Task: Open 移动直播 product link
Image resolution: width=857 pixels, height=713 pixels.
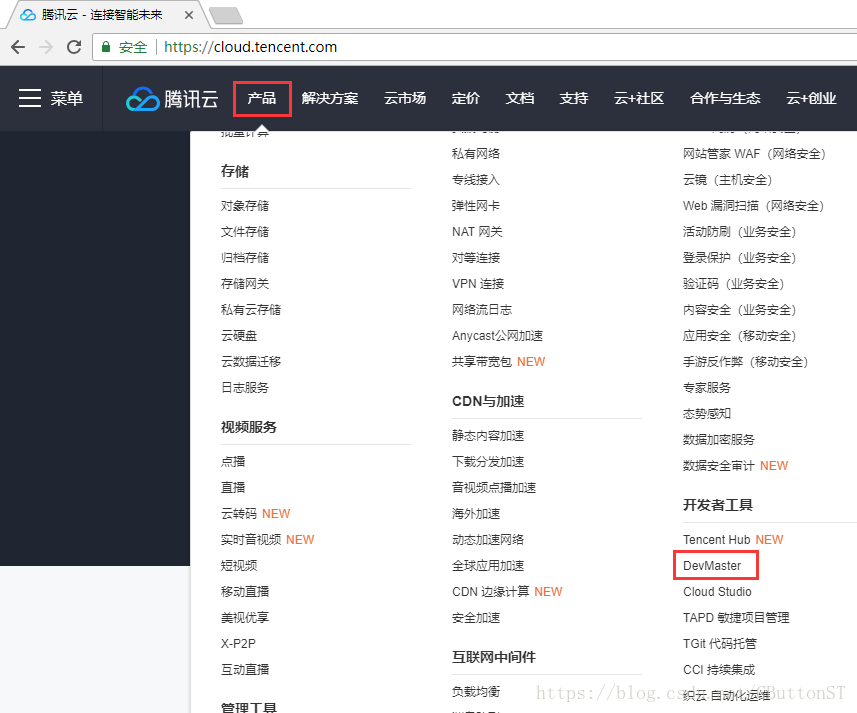Action: pos(245,592)
